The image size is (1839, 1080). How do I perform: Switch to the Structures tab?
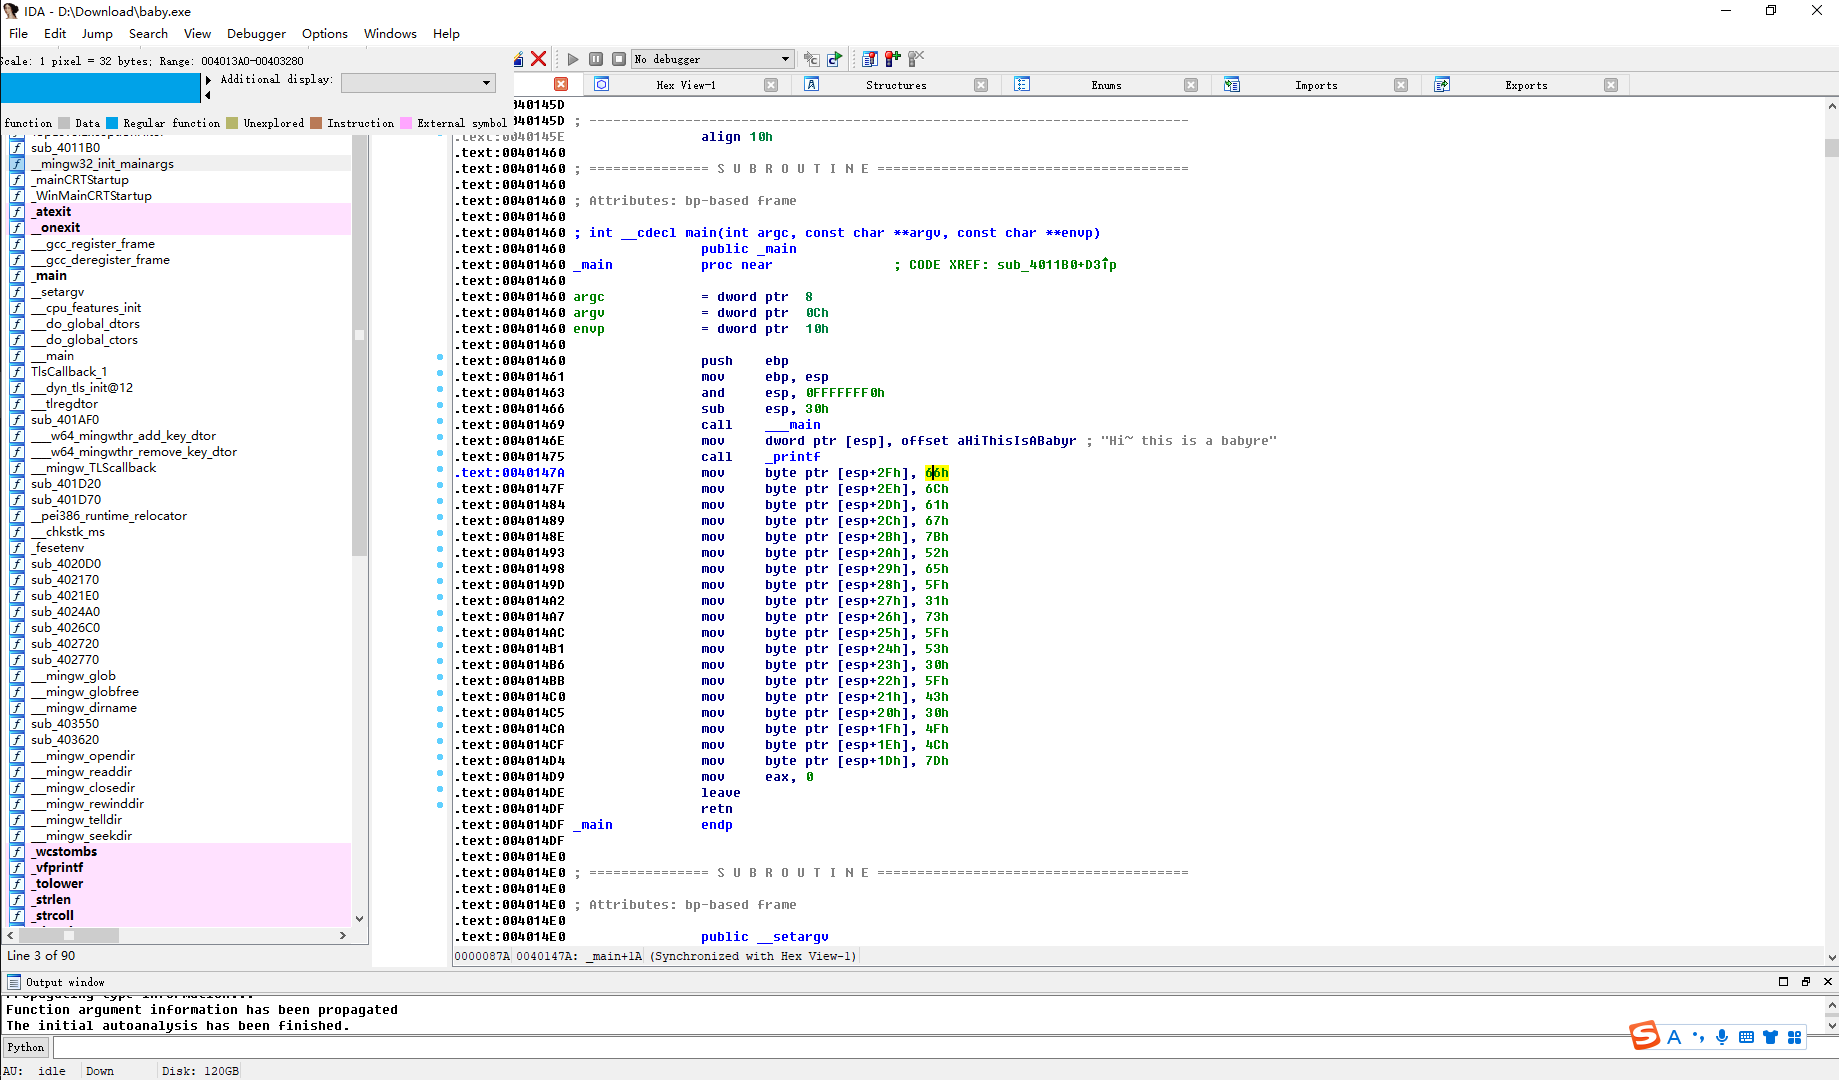pos(896,85)
